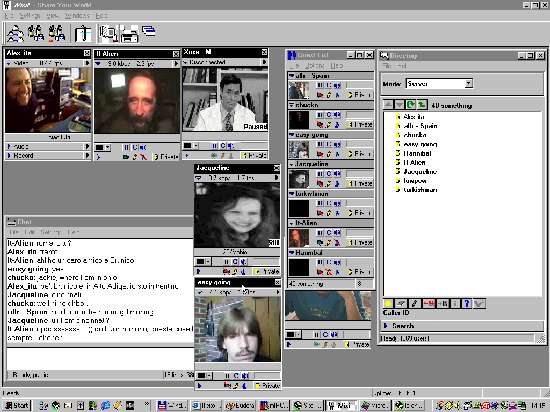
Task: Collapse the chucko entry triangle
Action: (291, 105)
